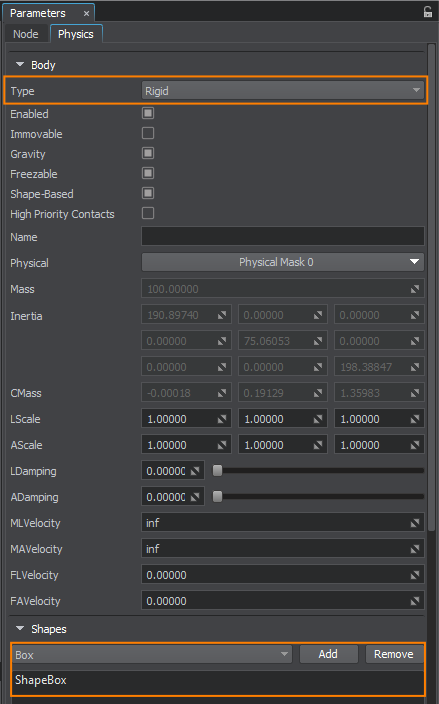Open the Physical Mask 0 dropdown
The image size is (439, 704).
[x=282, y=262]
